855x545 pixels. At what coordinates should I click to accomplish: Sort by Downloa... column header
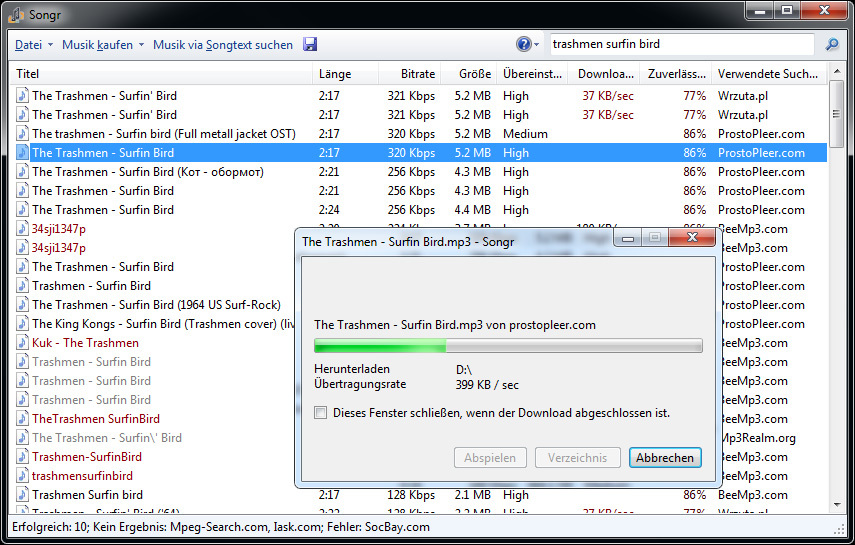(x=604, y=74)
